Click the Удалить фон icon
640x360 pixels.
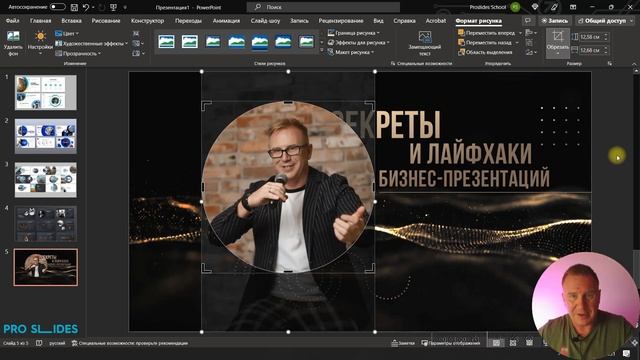point(13,43)
